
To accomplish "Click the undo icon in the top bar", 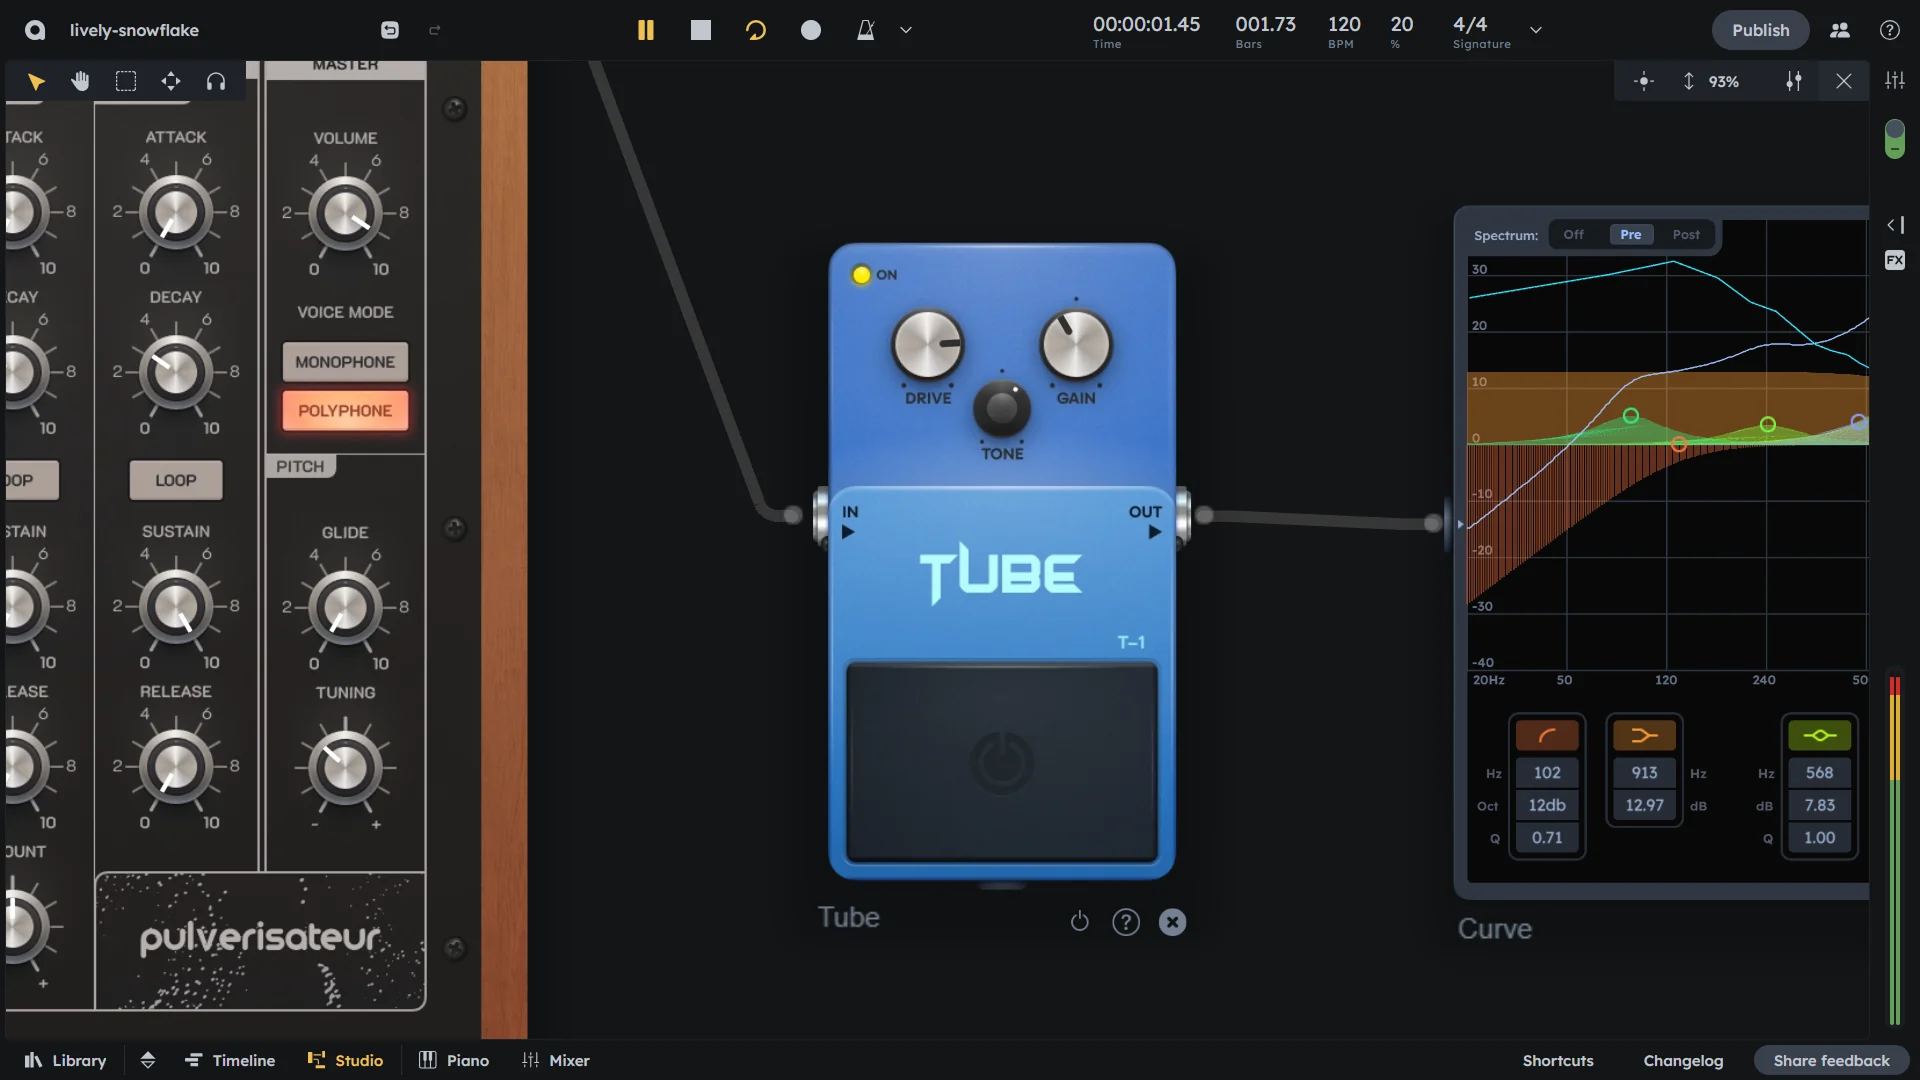I will [389, 30].
